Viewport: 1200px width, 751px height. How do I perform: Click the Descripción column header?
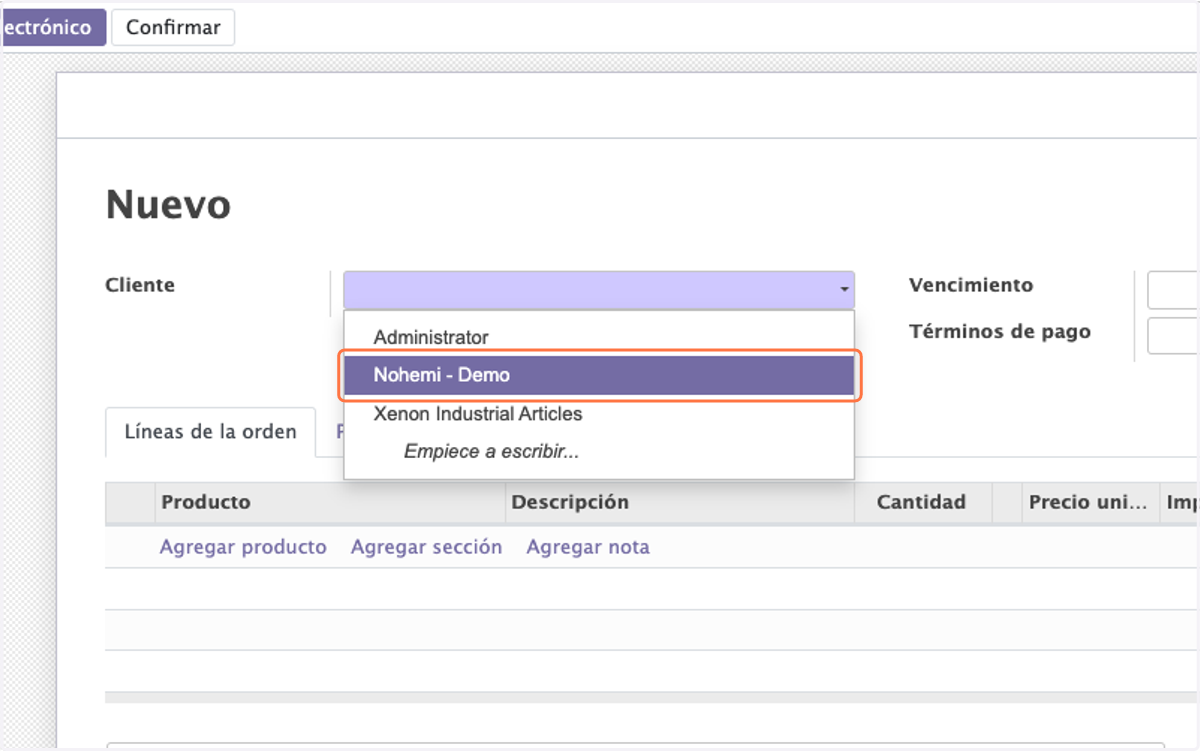click(681, 502)
